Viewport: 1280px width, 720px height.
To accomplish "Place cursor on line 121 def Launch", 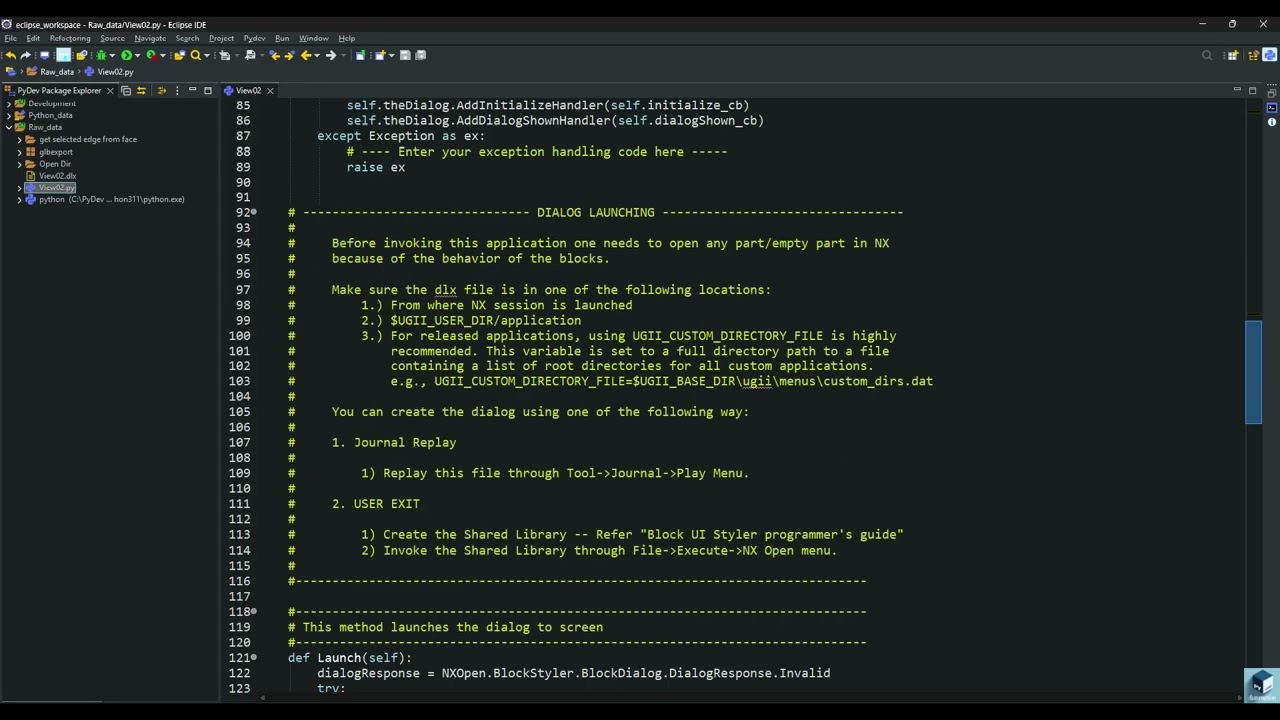I will click(350, 657).
